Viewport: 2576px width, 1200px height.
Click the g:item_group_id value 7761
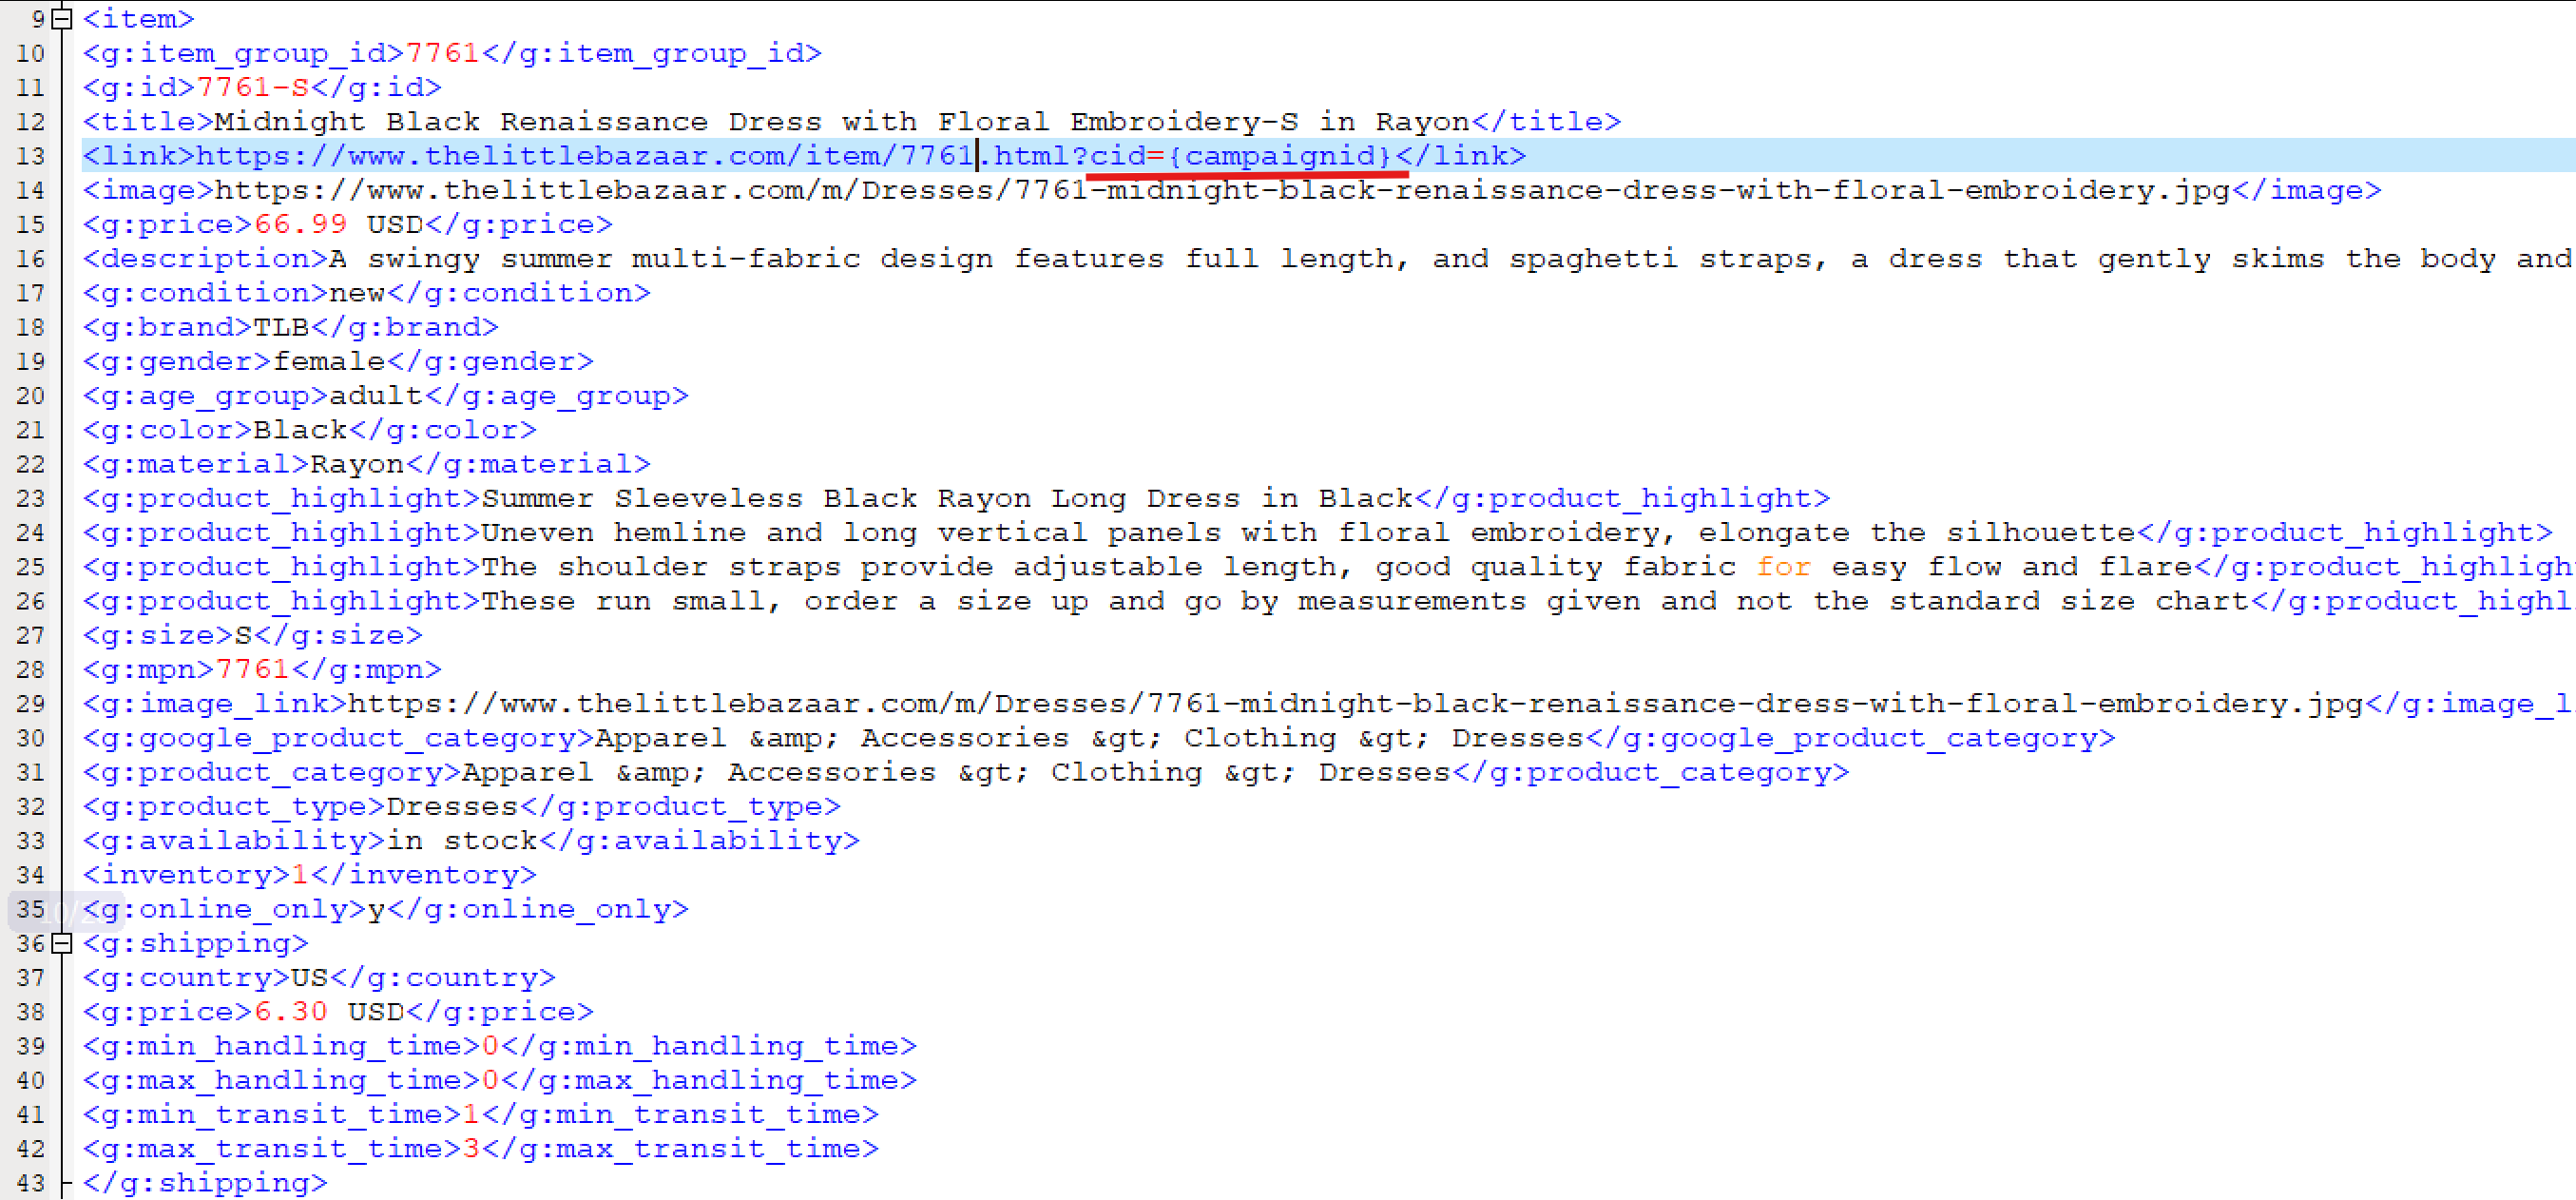coord(442,53)
